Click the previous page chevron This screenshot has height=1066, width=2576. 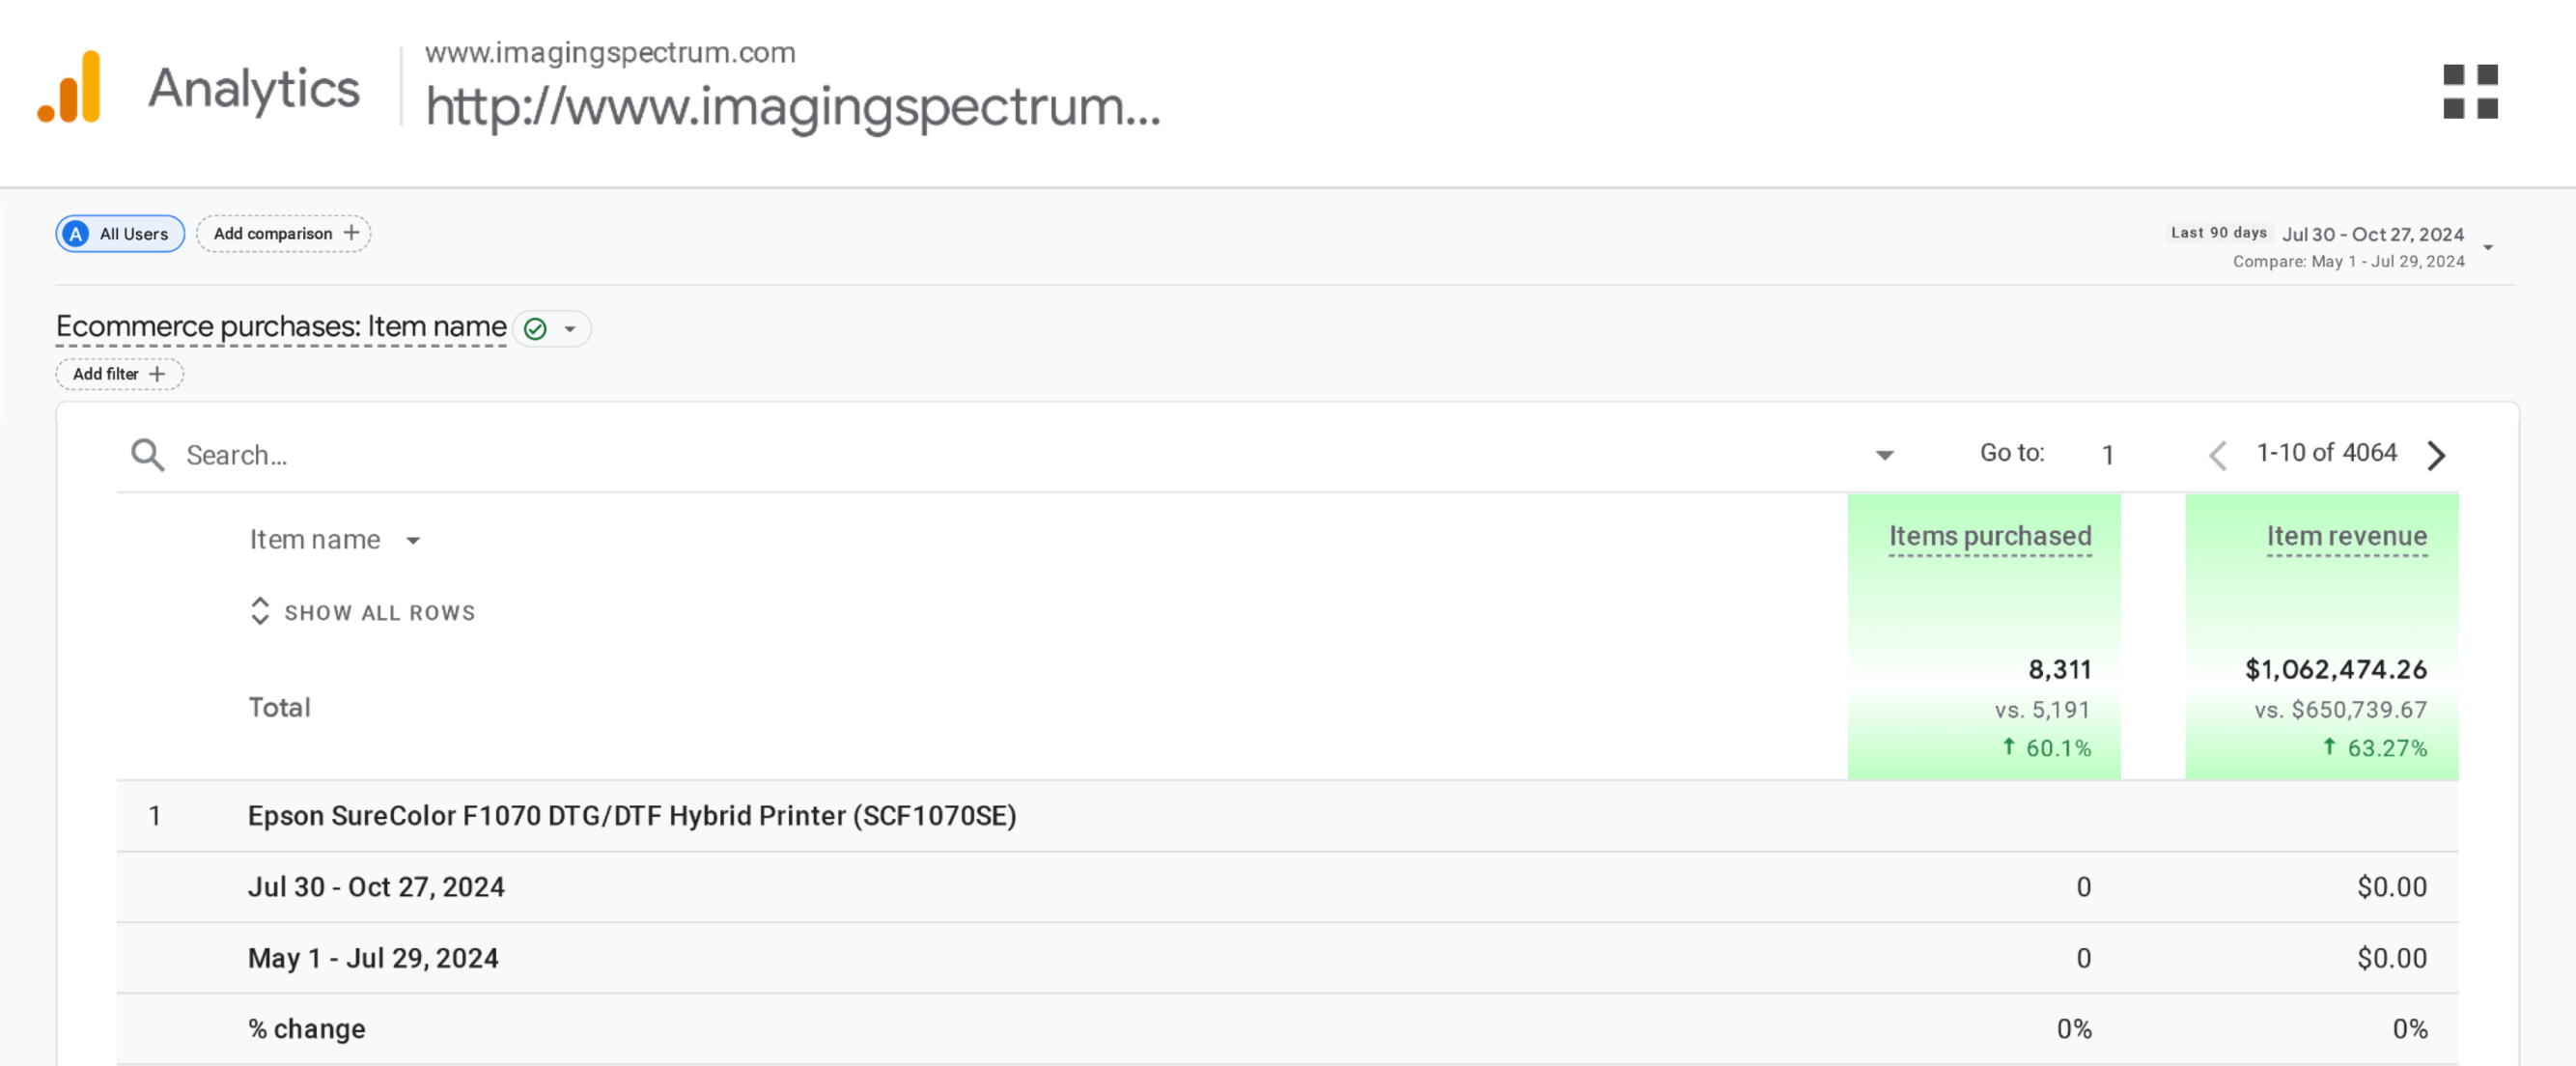(2218, 455)
